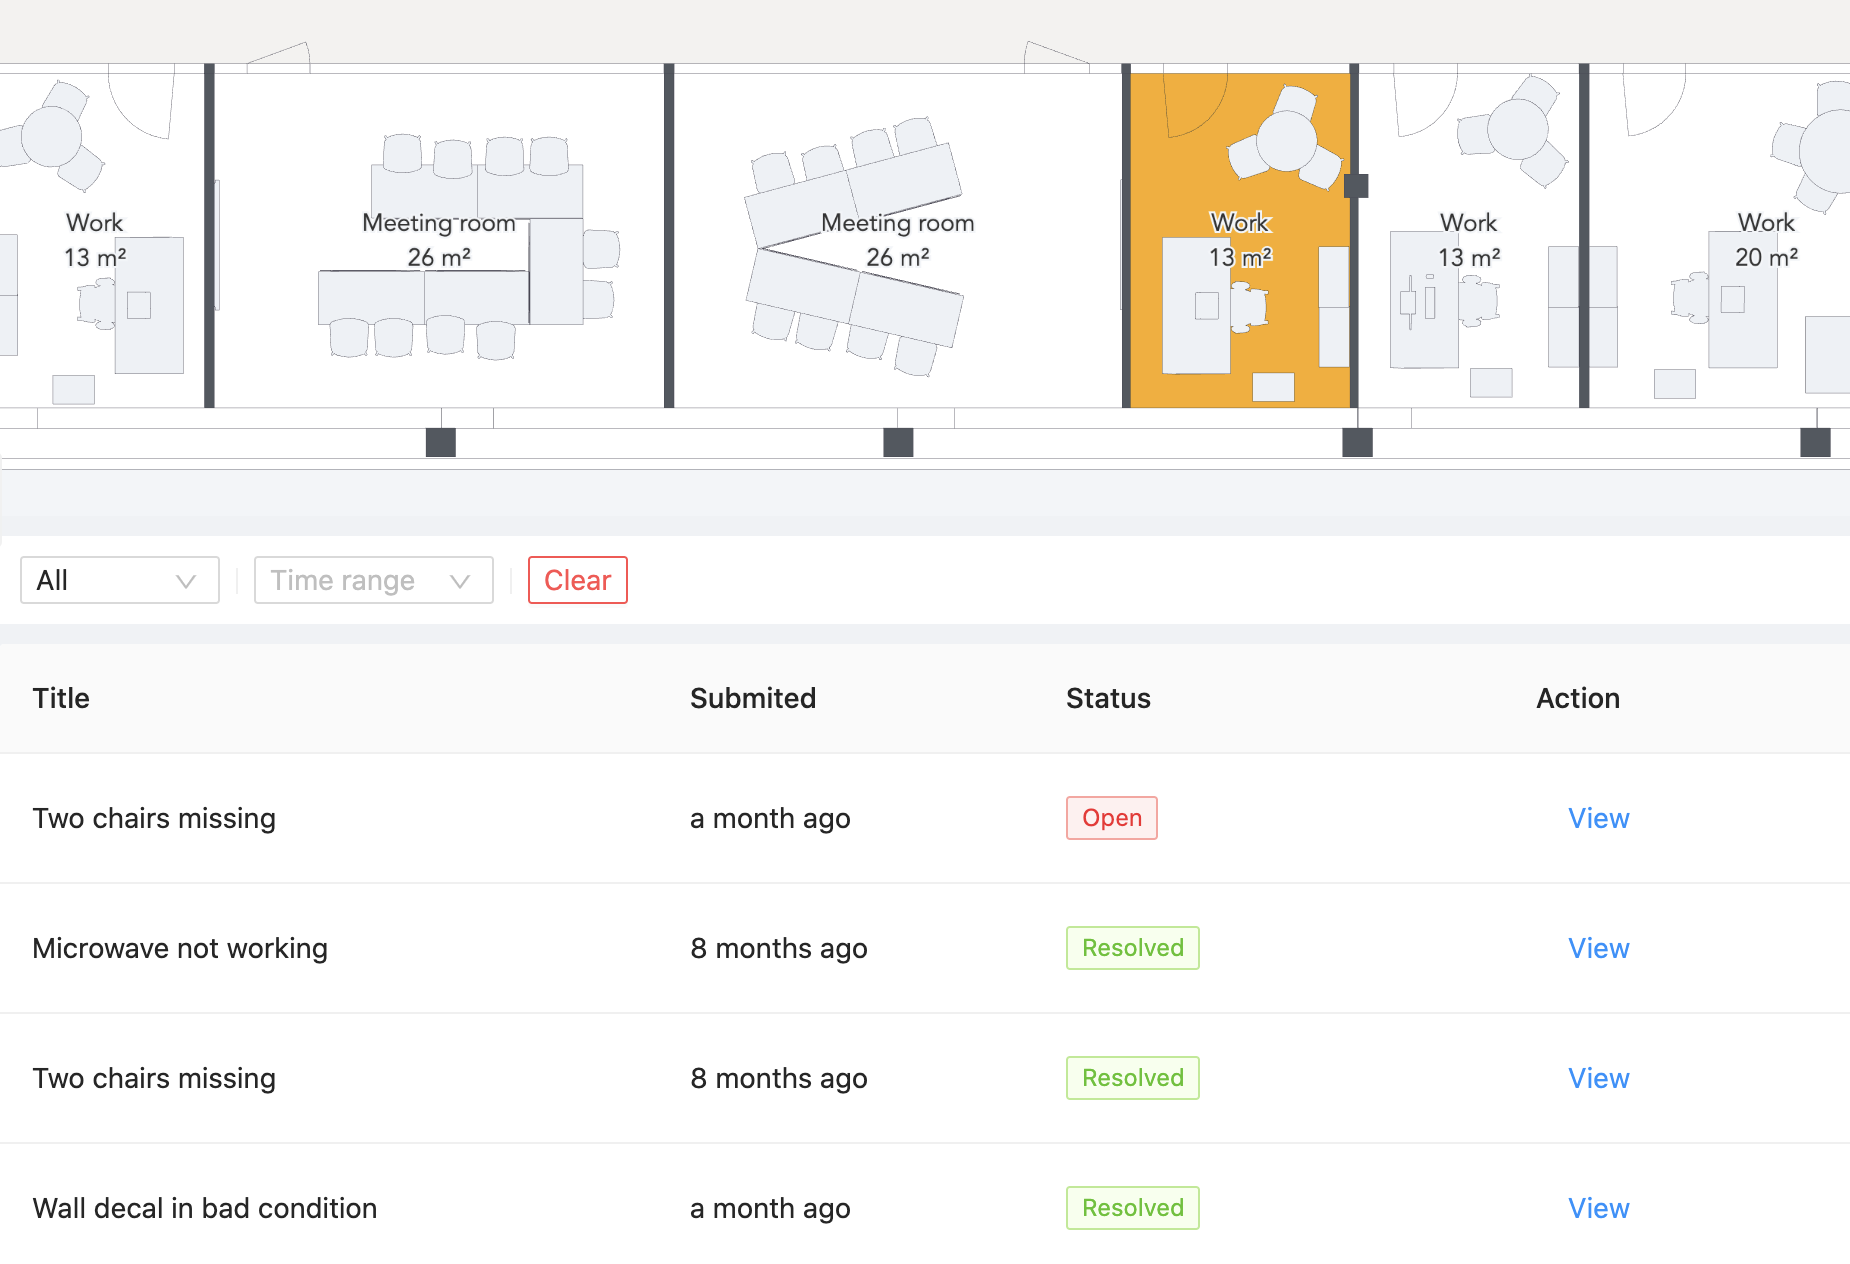1850x1264 pixels.
Task: Open the All status filter dropdown
Action: point(120,580)
